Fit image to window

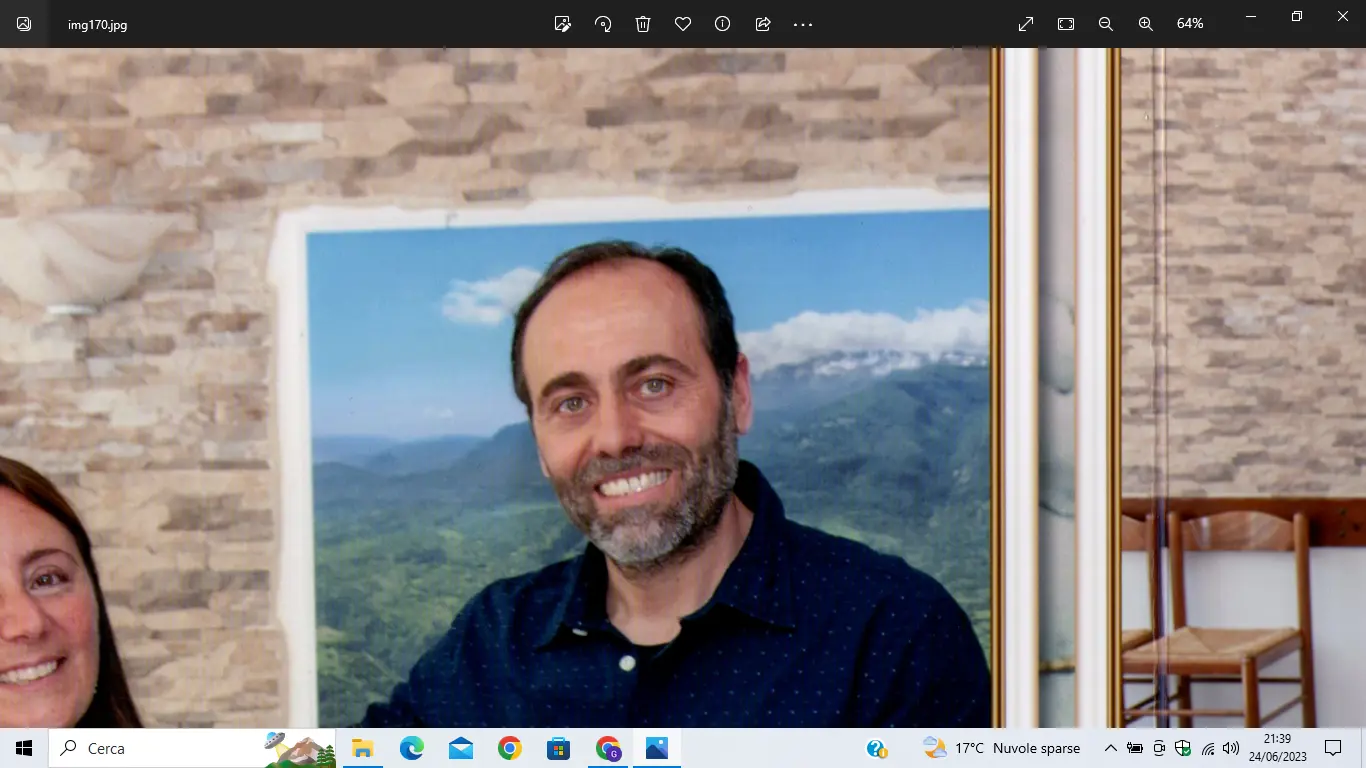(1066, 24)
